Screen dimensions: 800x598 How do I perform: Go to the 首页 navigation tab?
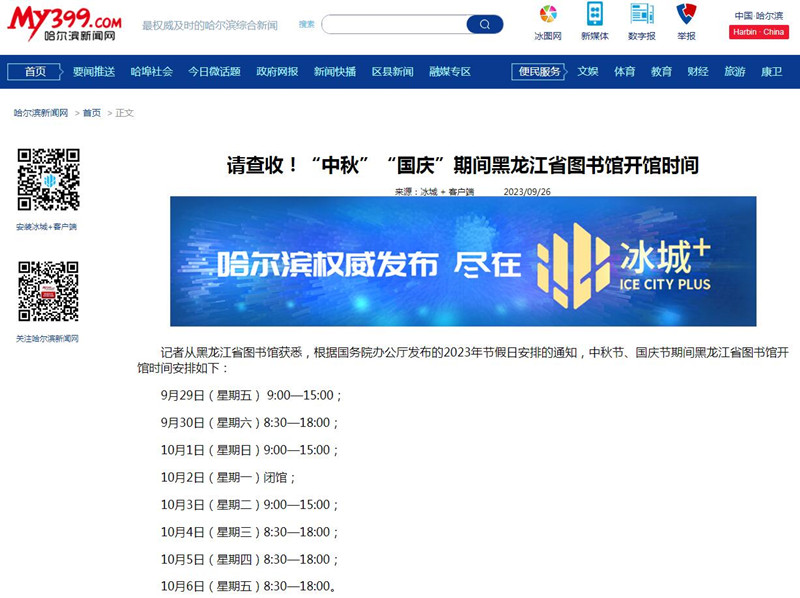pyautogui.click(x=36, y=72)
